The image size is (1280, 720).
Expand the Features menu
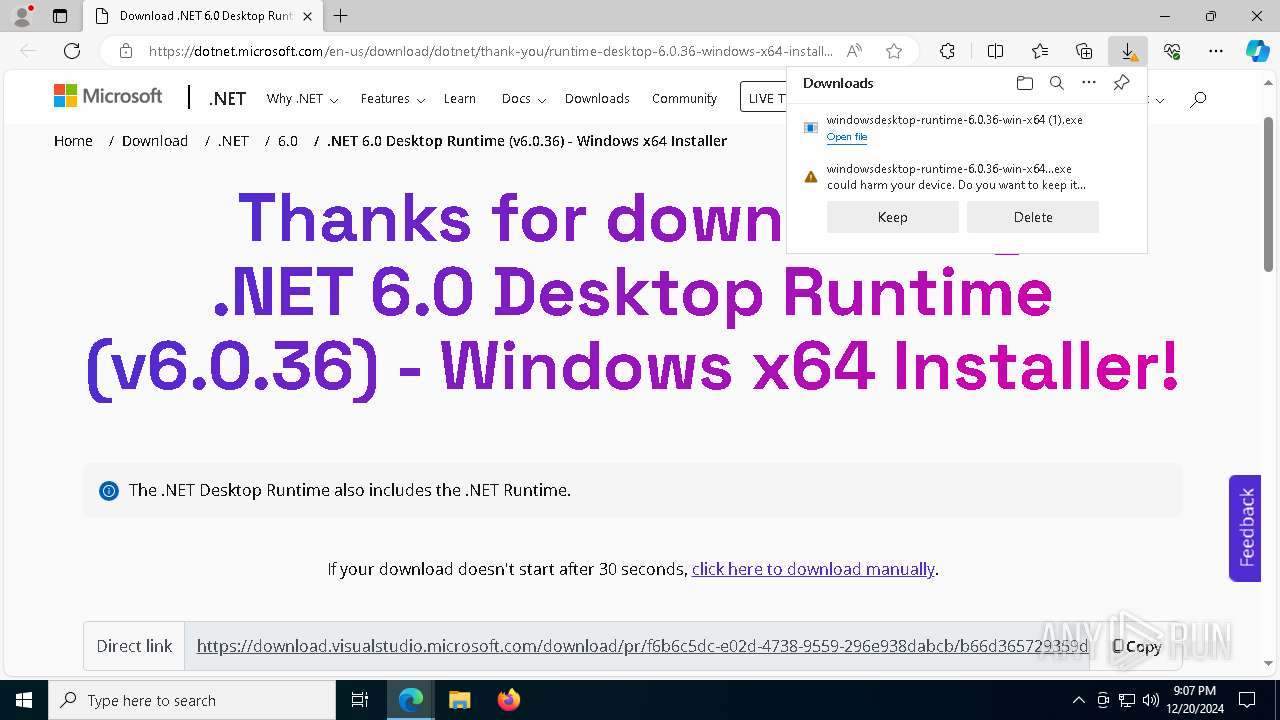pos(393,99)
